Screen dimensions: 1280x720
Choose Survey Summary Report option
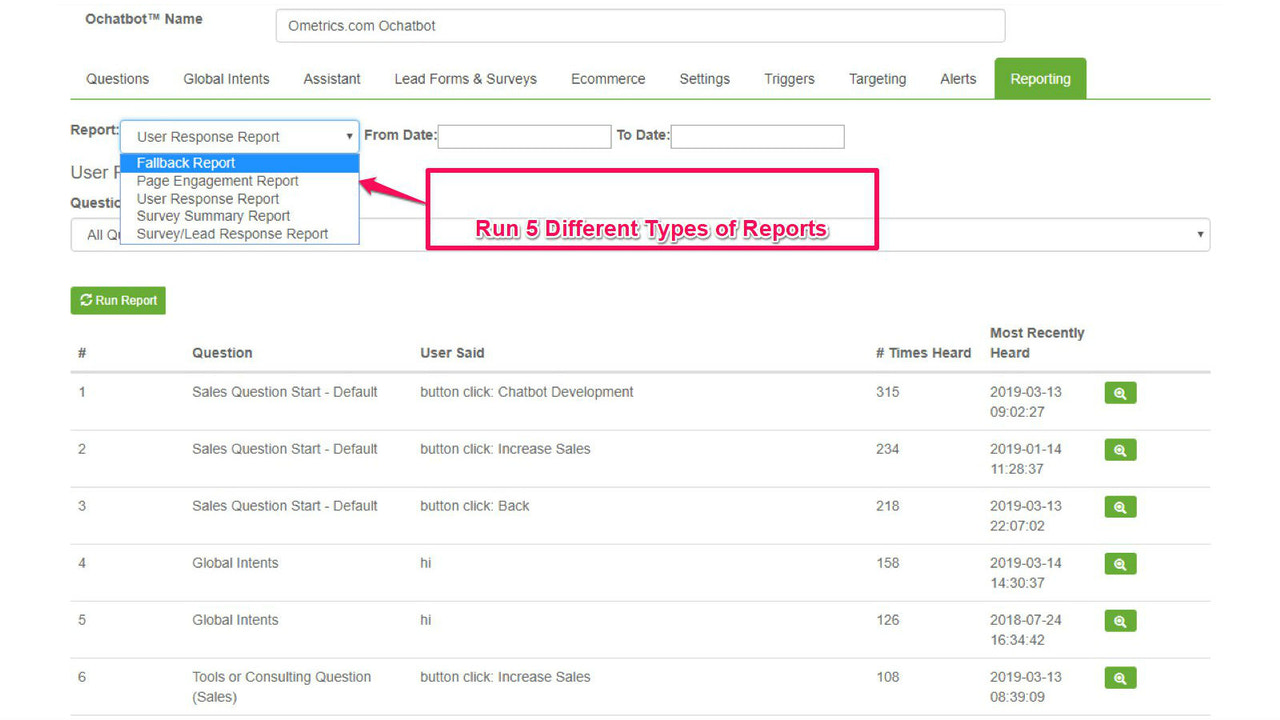[x=212, y=215]
